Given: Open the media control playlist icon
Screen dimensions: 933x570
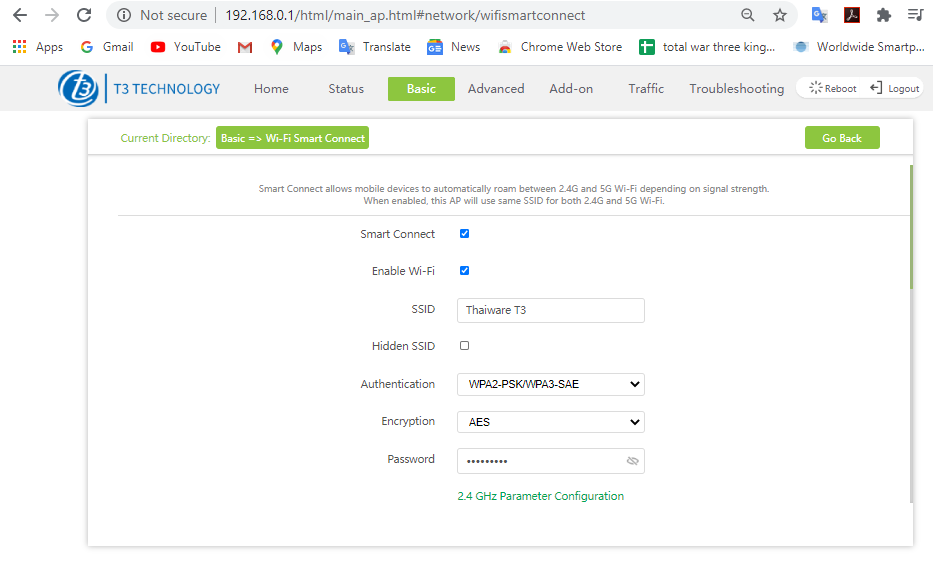Looking at the screenshot, I should [915, 15].
